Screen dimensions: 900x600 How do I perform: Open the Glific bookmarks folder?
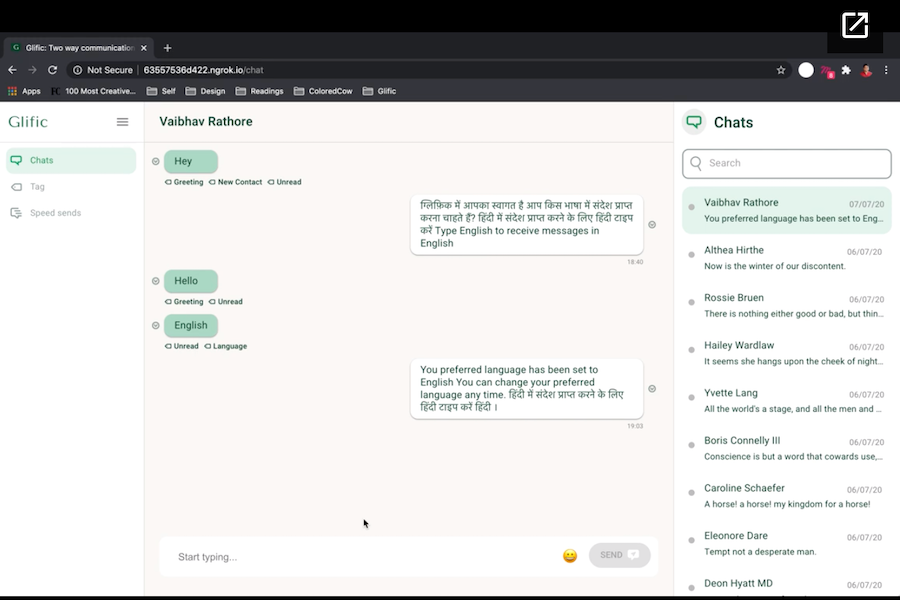click(379, 91)
